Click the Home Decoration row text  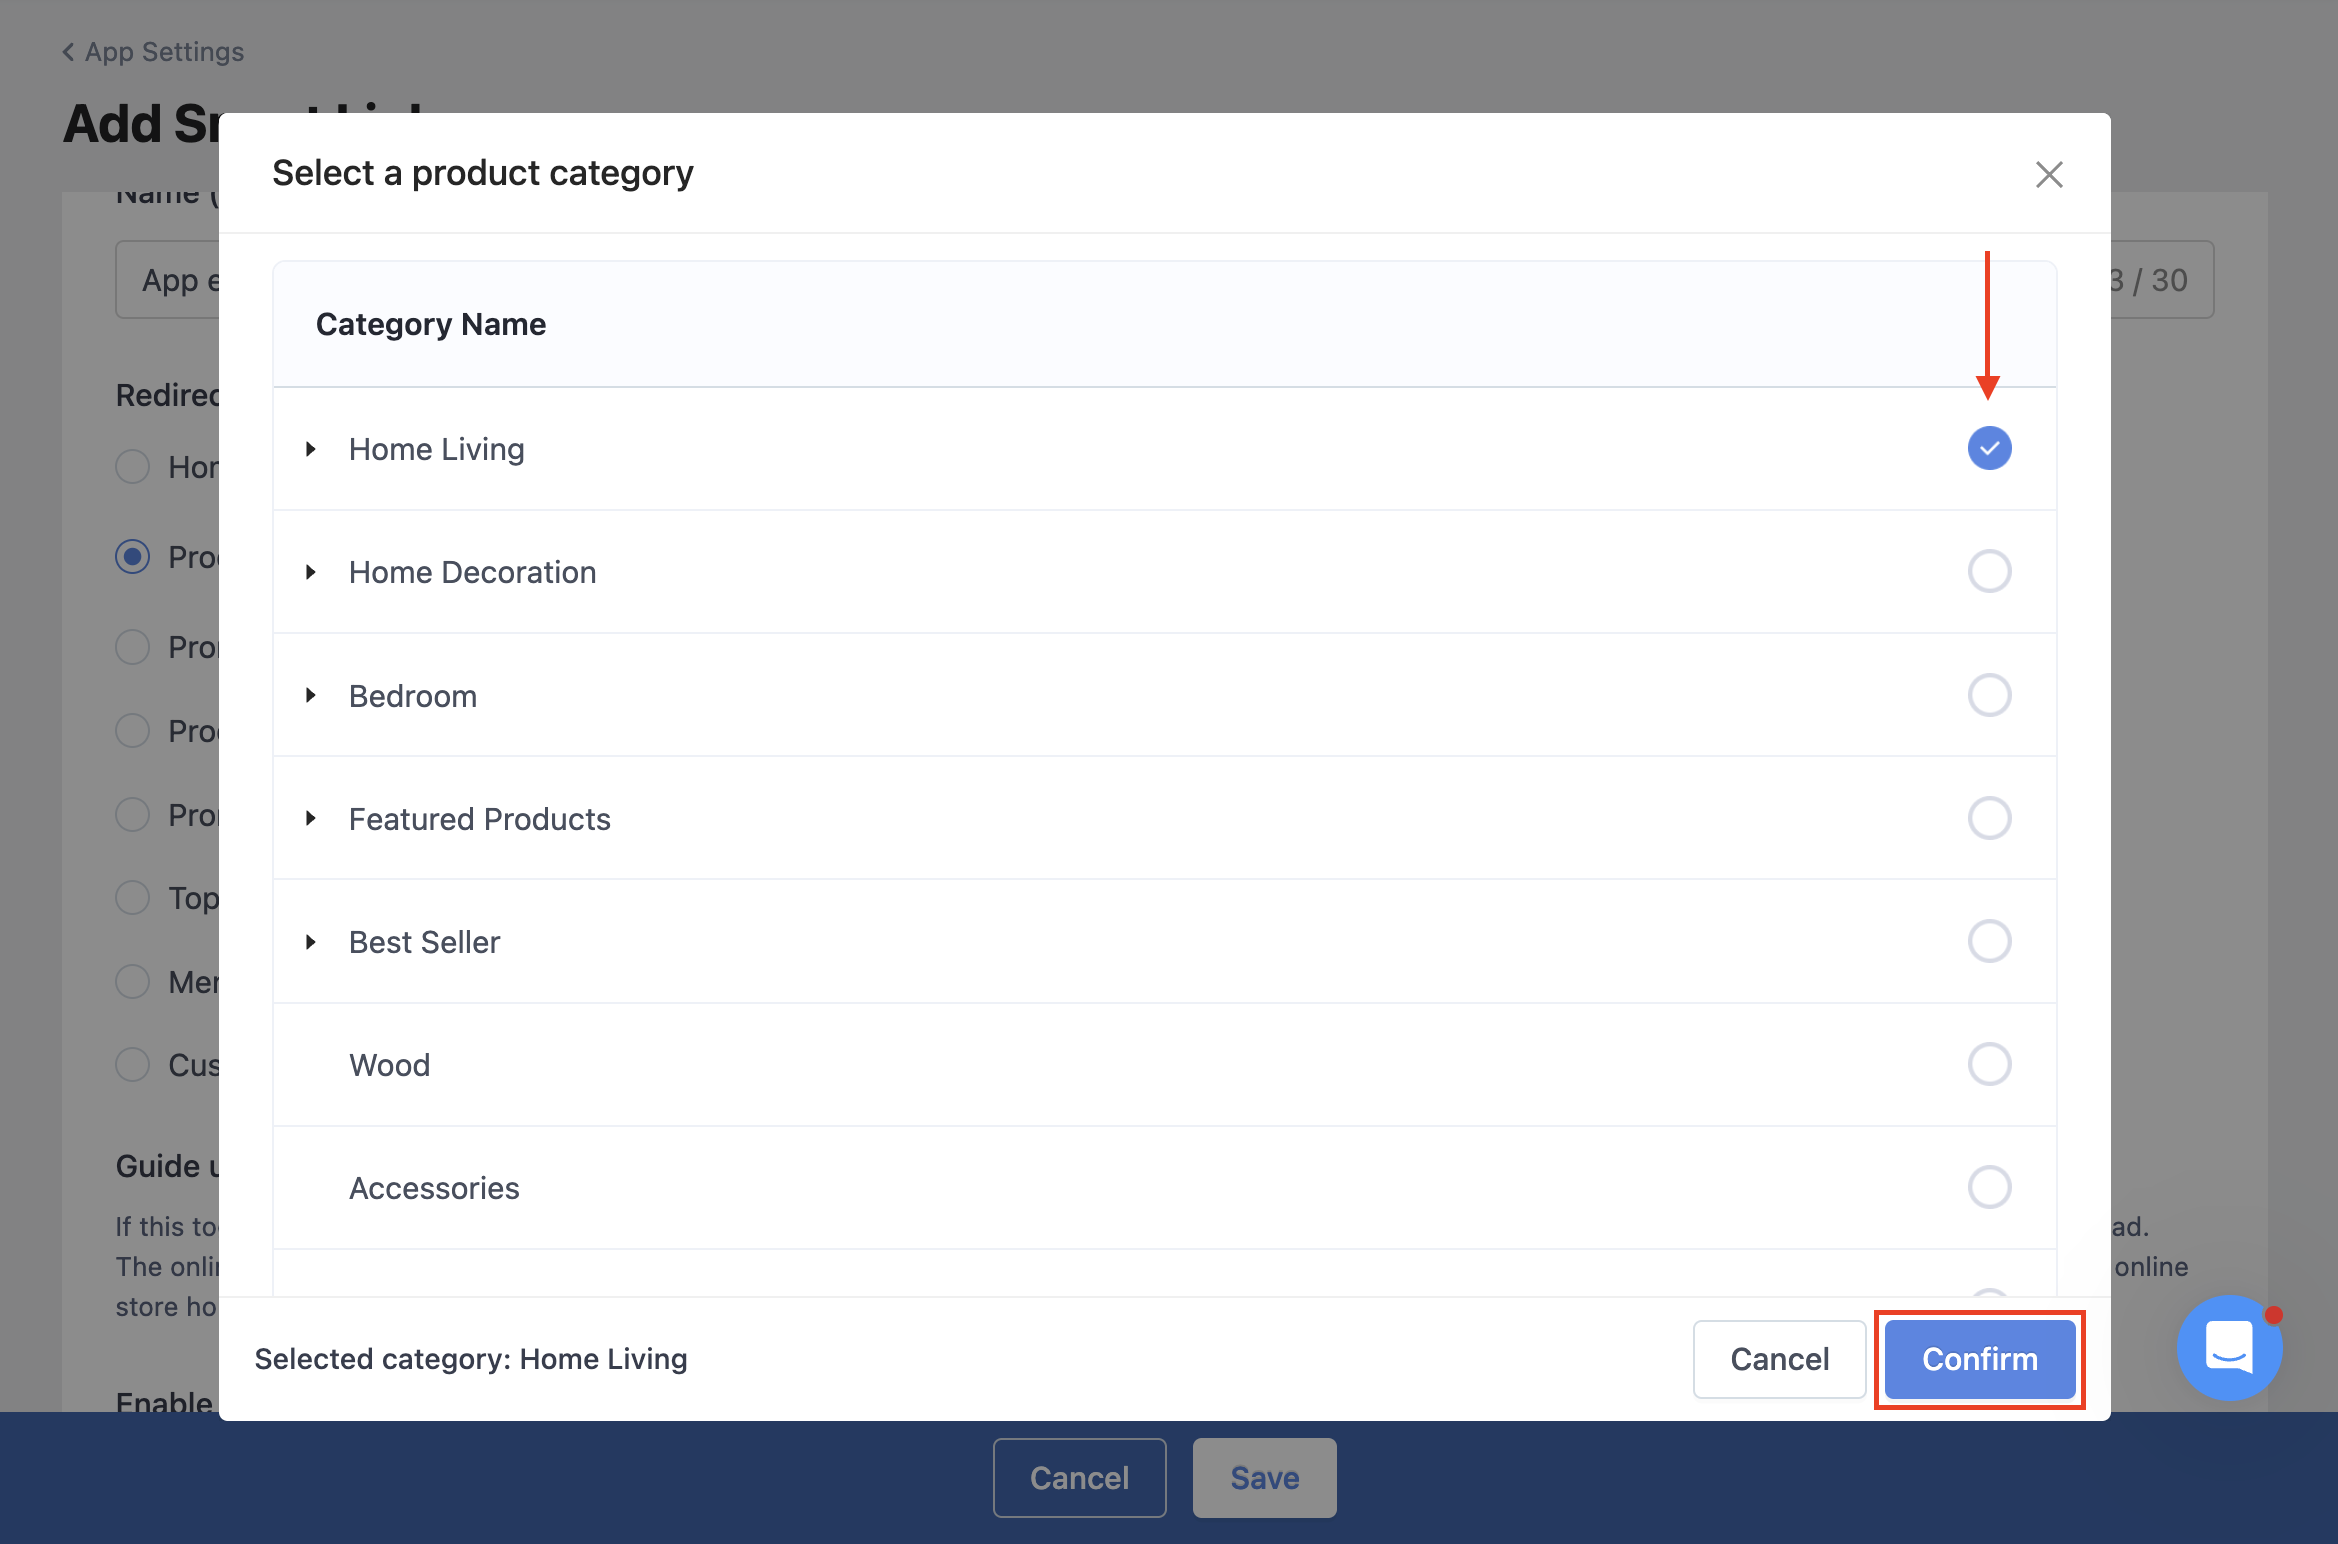point(472,572)
